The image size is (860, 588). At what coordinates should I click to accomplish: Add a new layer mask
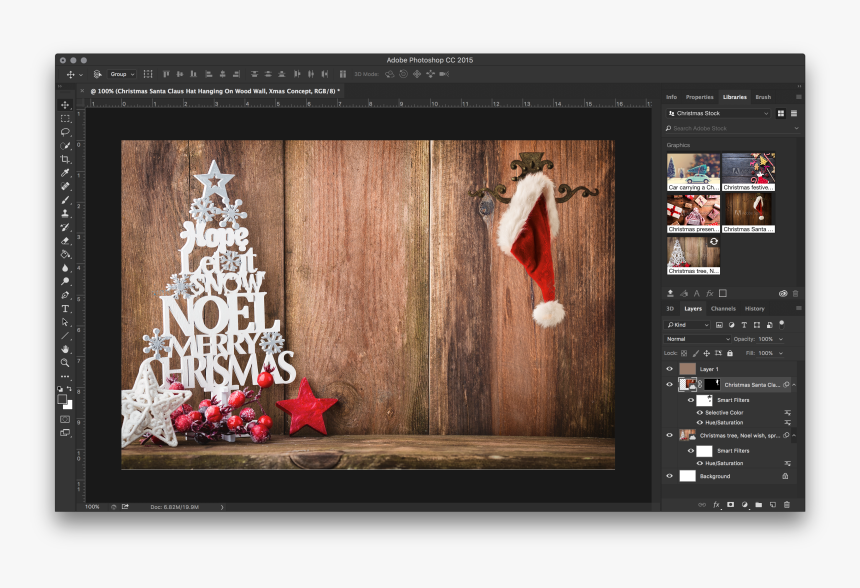[x=730, y=505]
